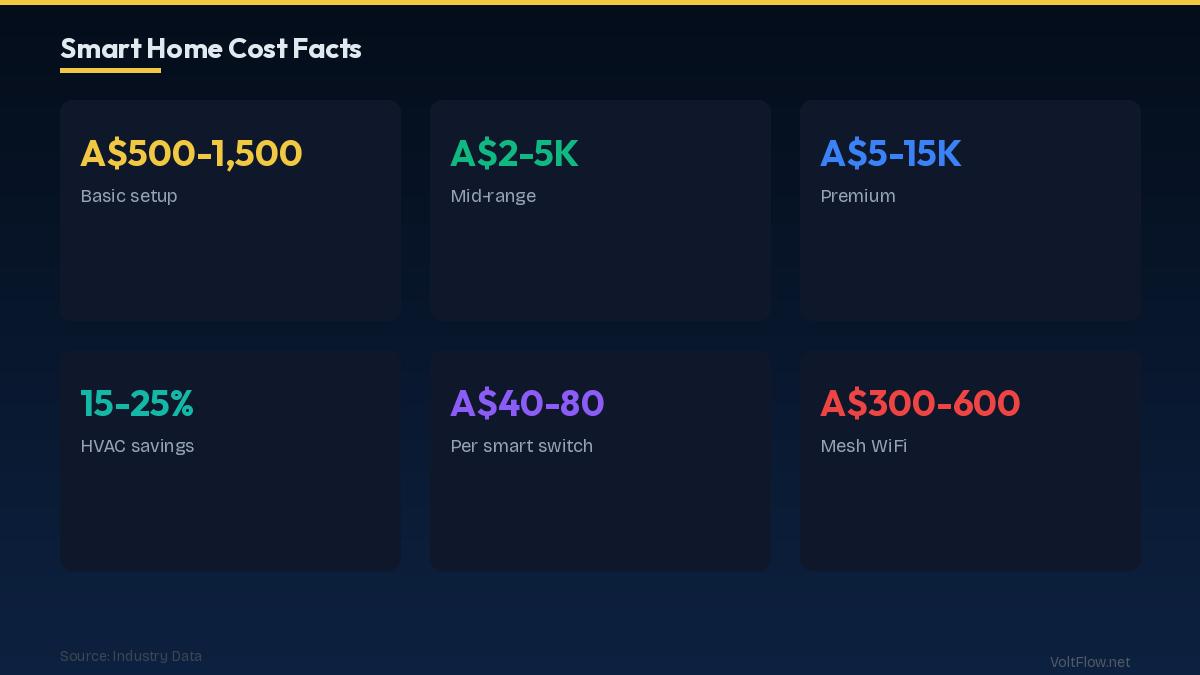The width and height of the screenshot is (1200, 675).
Task: Select the Mid-range label text
Action: point(493,196)
